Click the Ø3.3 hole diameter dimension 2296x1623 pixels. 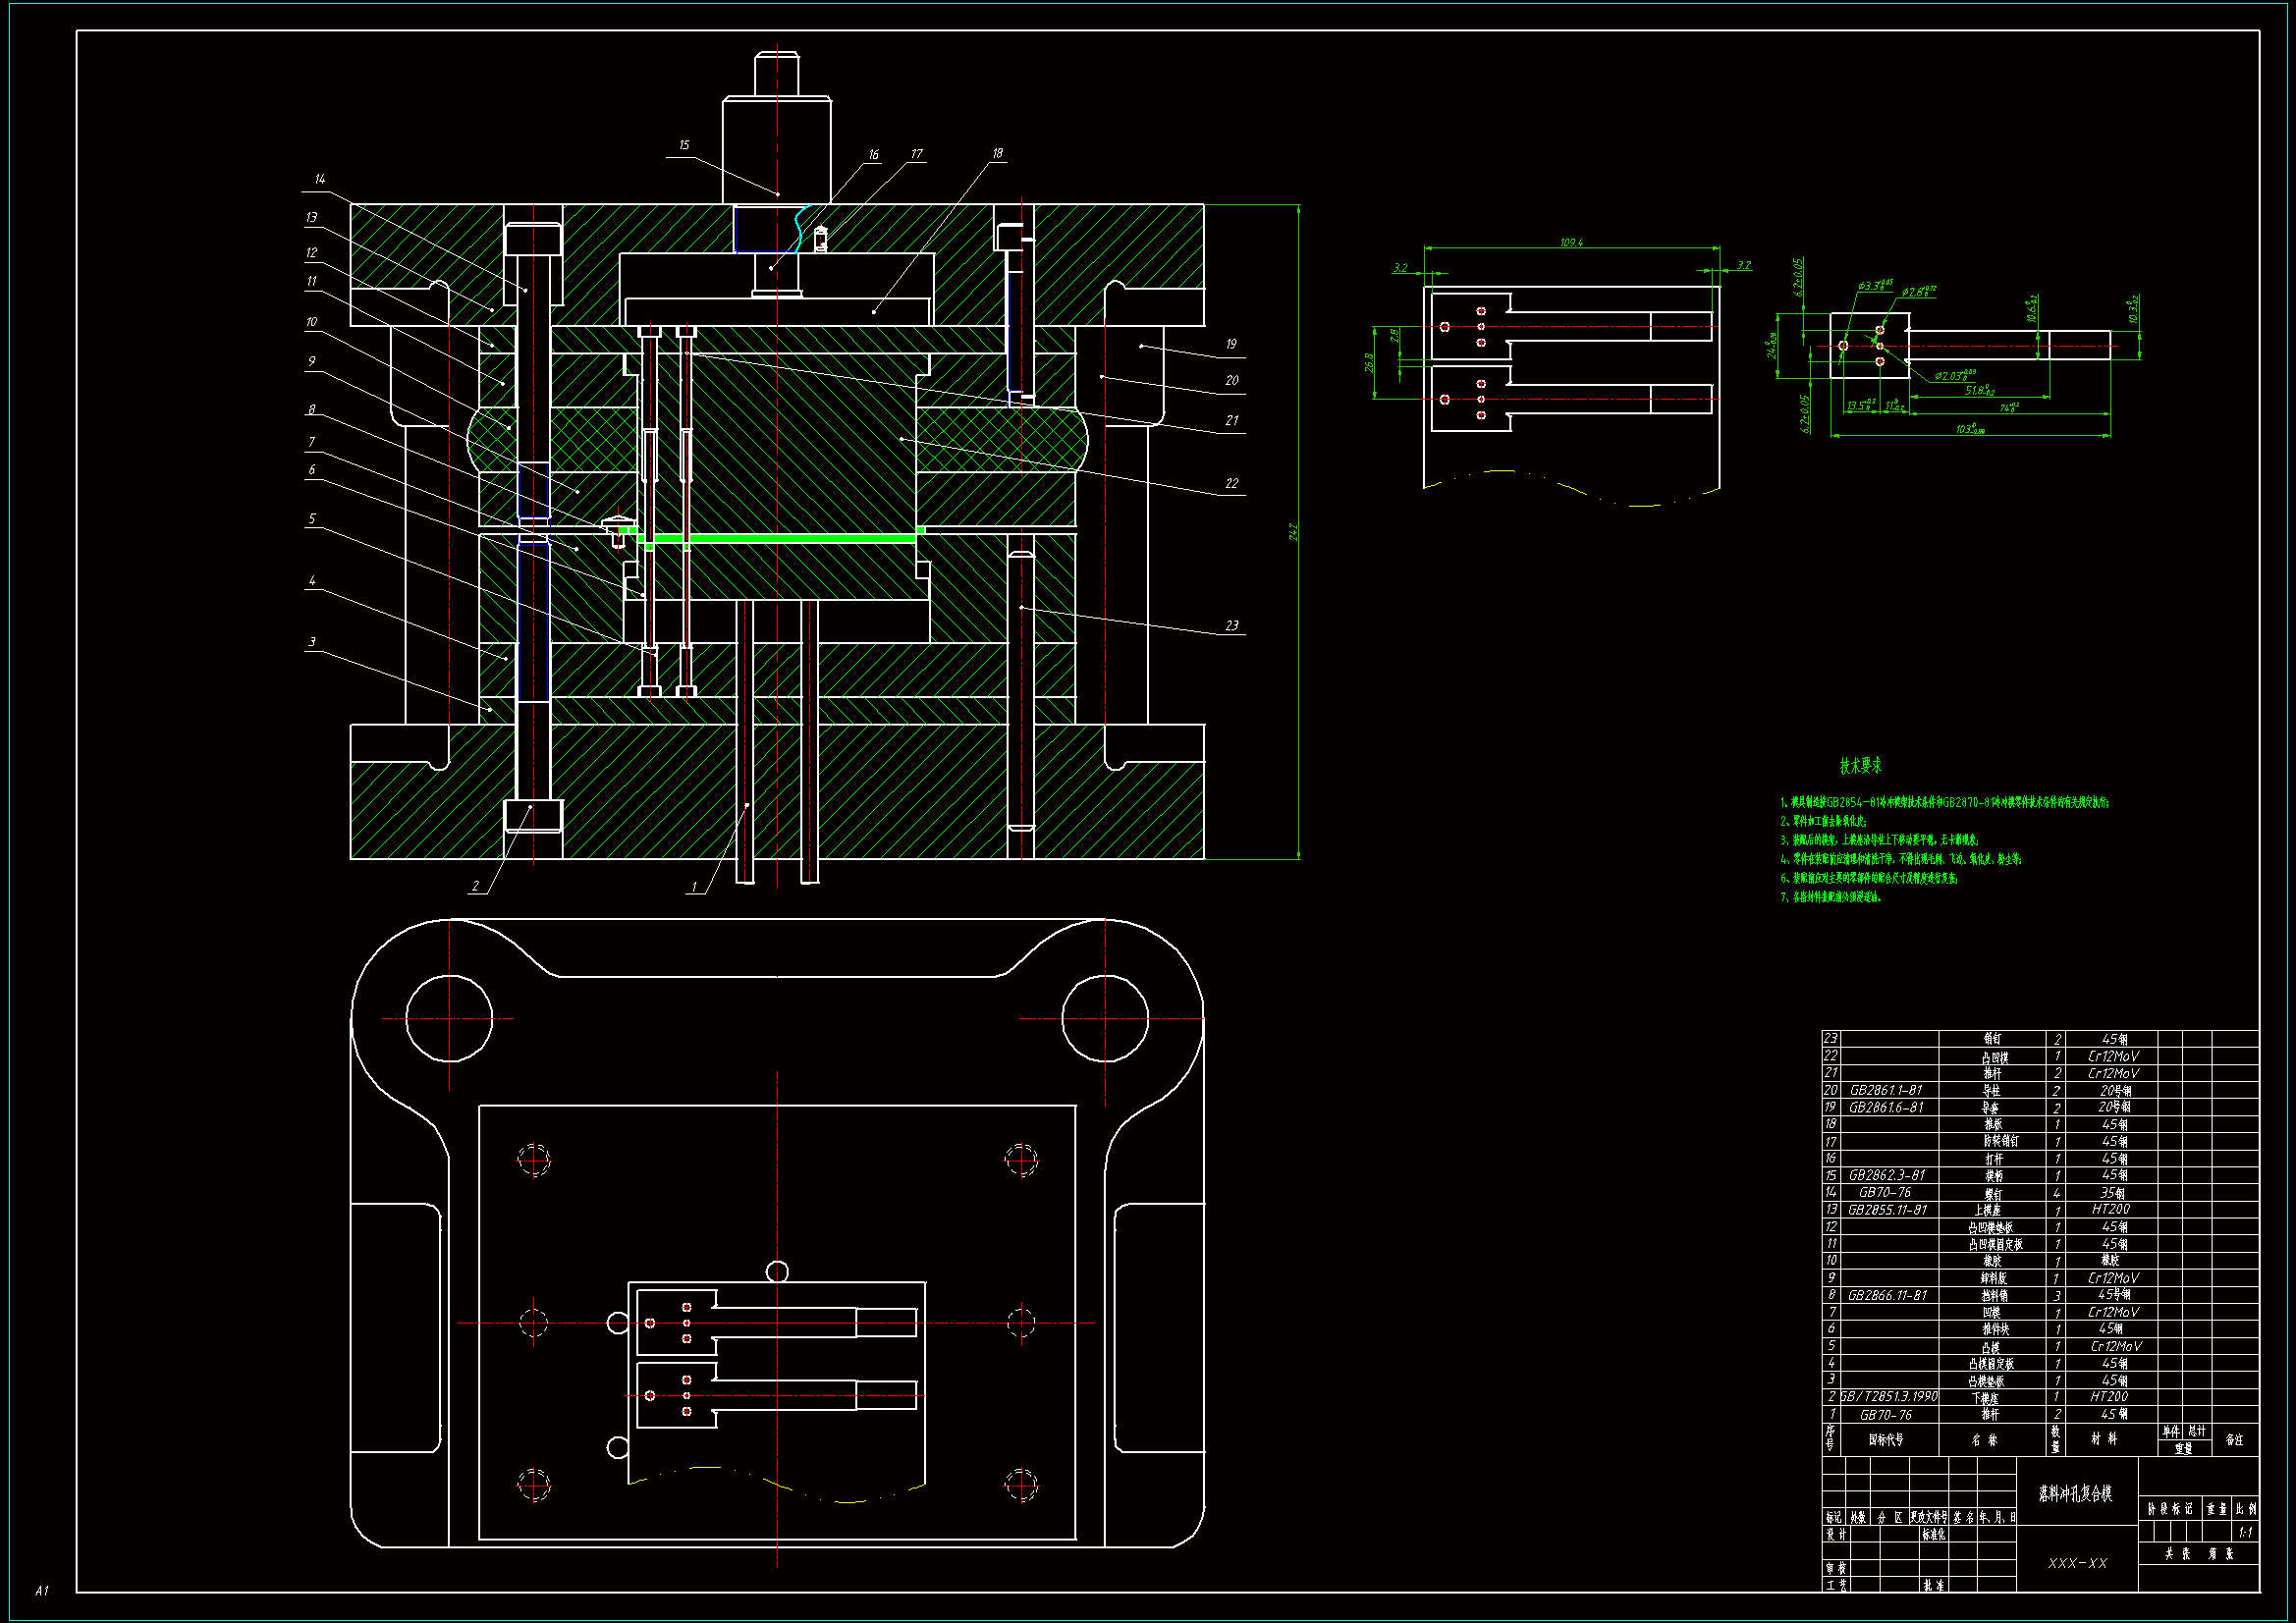coord(1873,285)
